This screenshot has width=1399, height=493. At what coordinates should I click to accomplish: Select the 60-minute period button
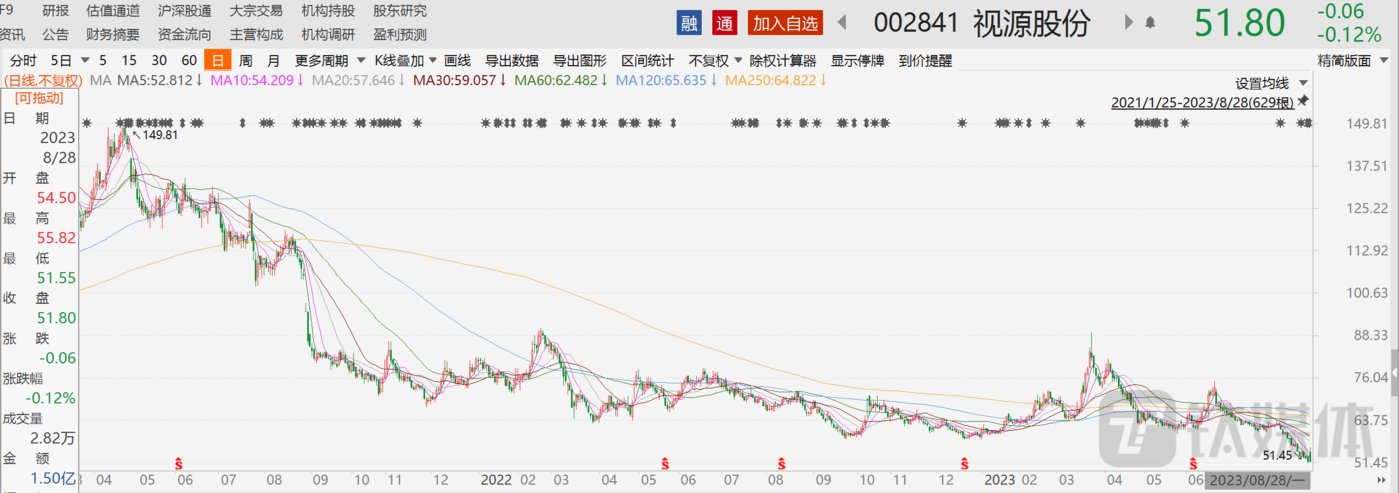(x=188, y=60)
